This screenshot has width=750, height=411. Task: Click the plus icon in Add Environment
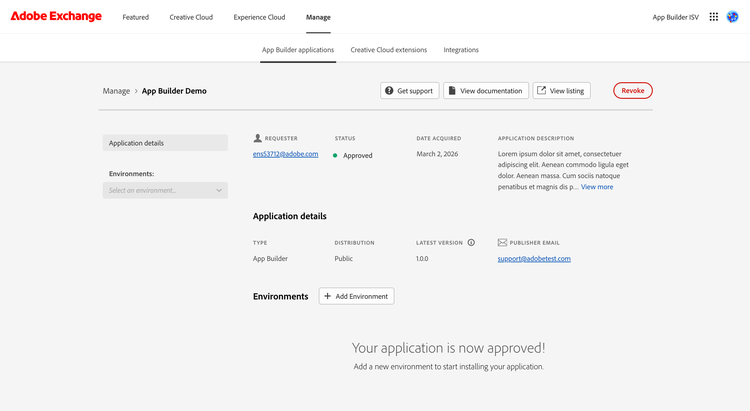[328, 296]
